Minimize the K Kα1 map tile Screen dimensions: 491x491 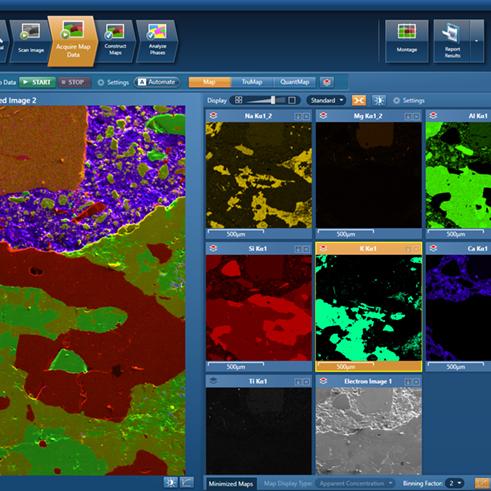pyautogui.click(x=408, y=249)
